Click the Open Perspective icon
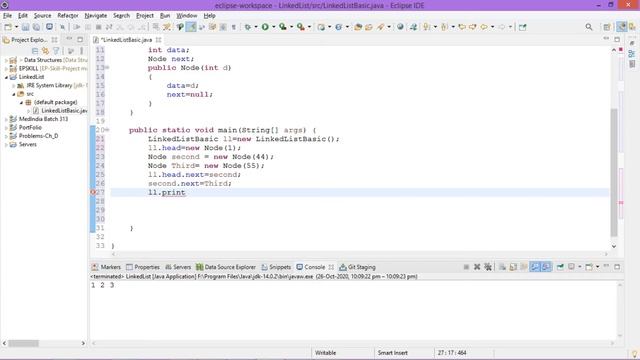 (607, 27)
